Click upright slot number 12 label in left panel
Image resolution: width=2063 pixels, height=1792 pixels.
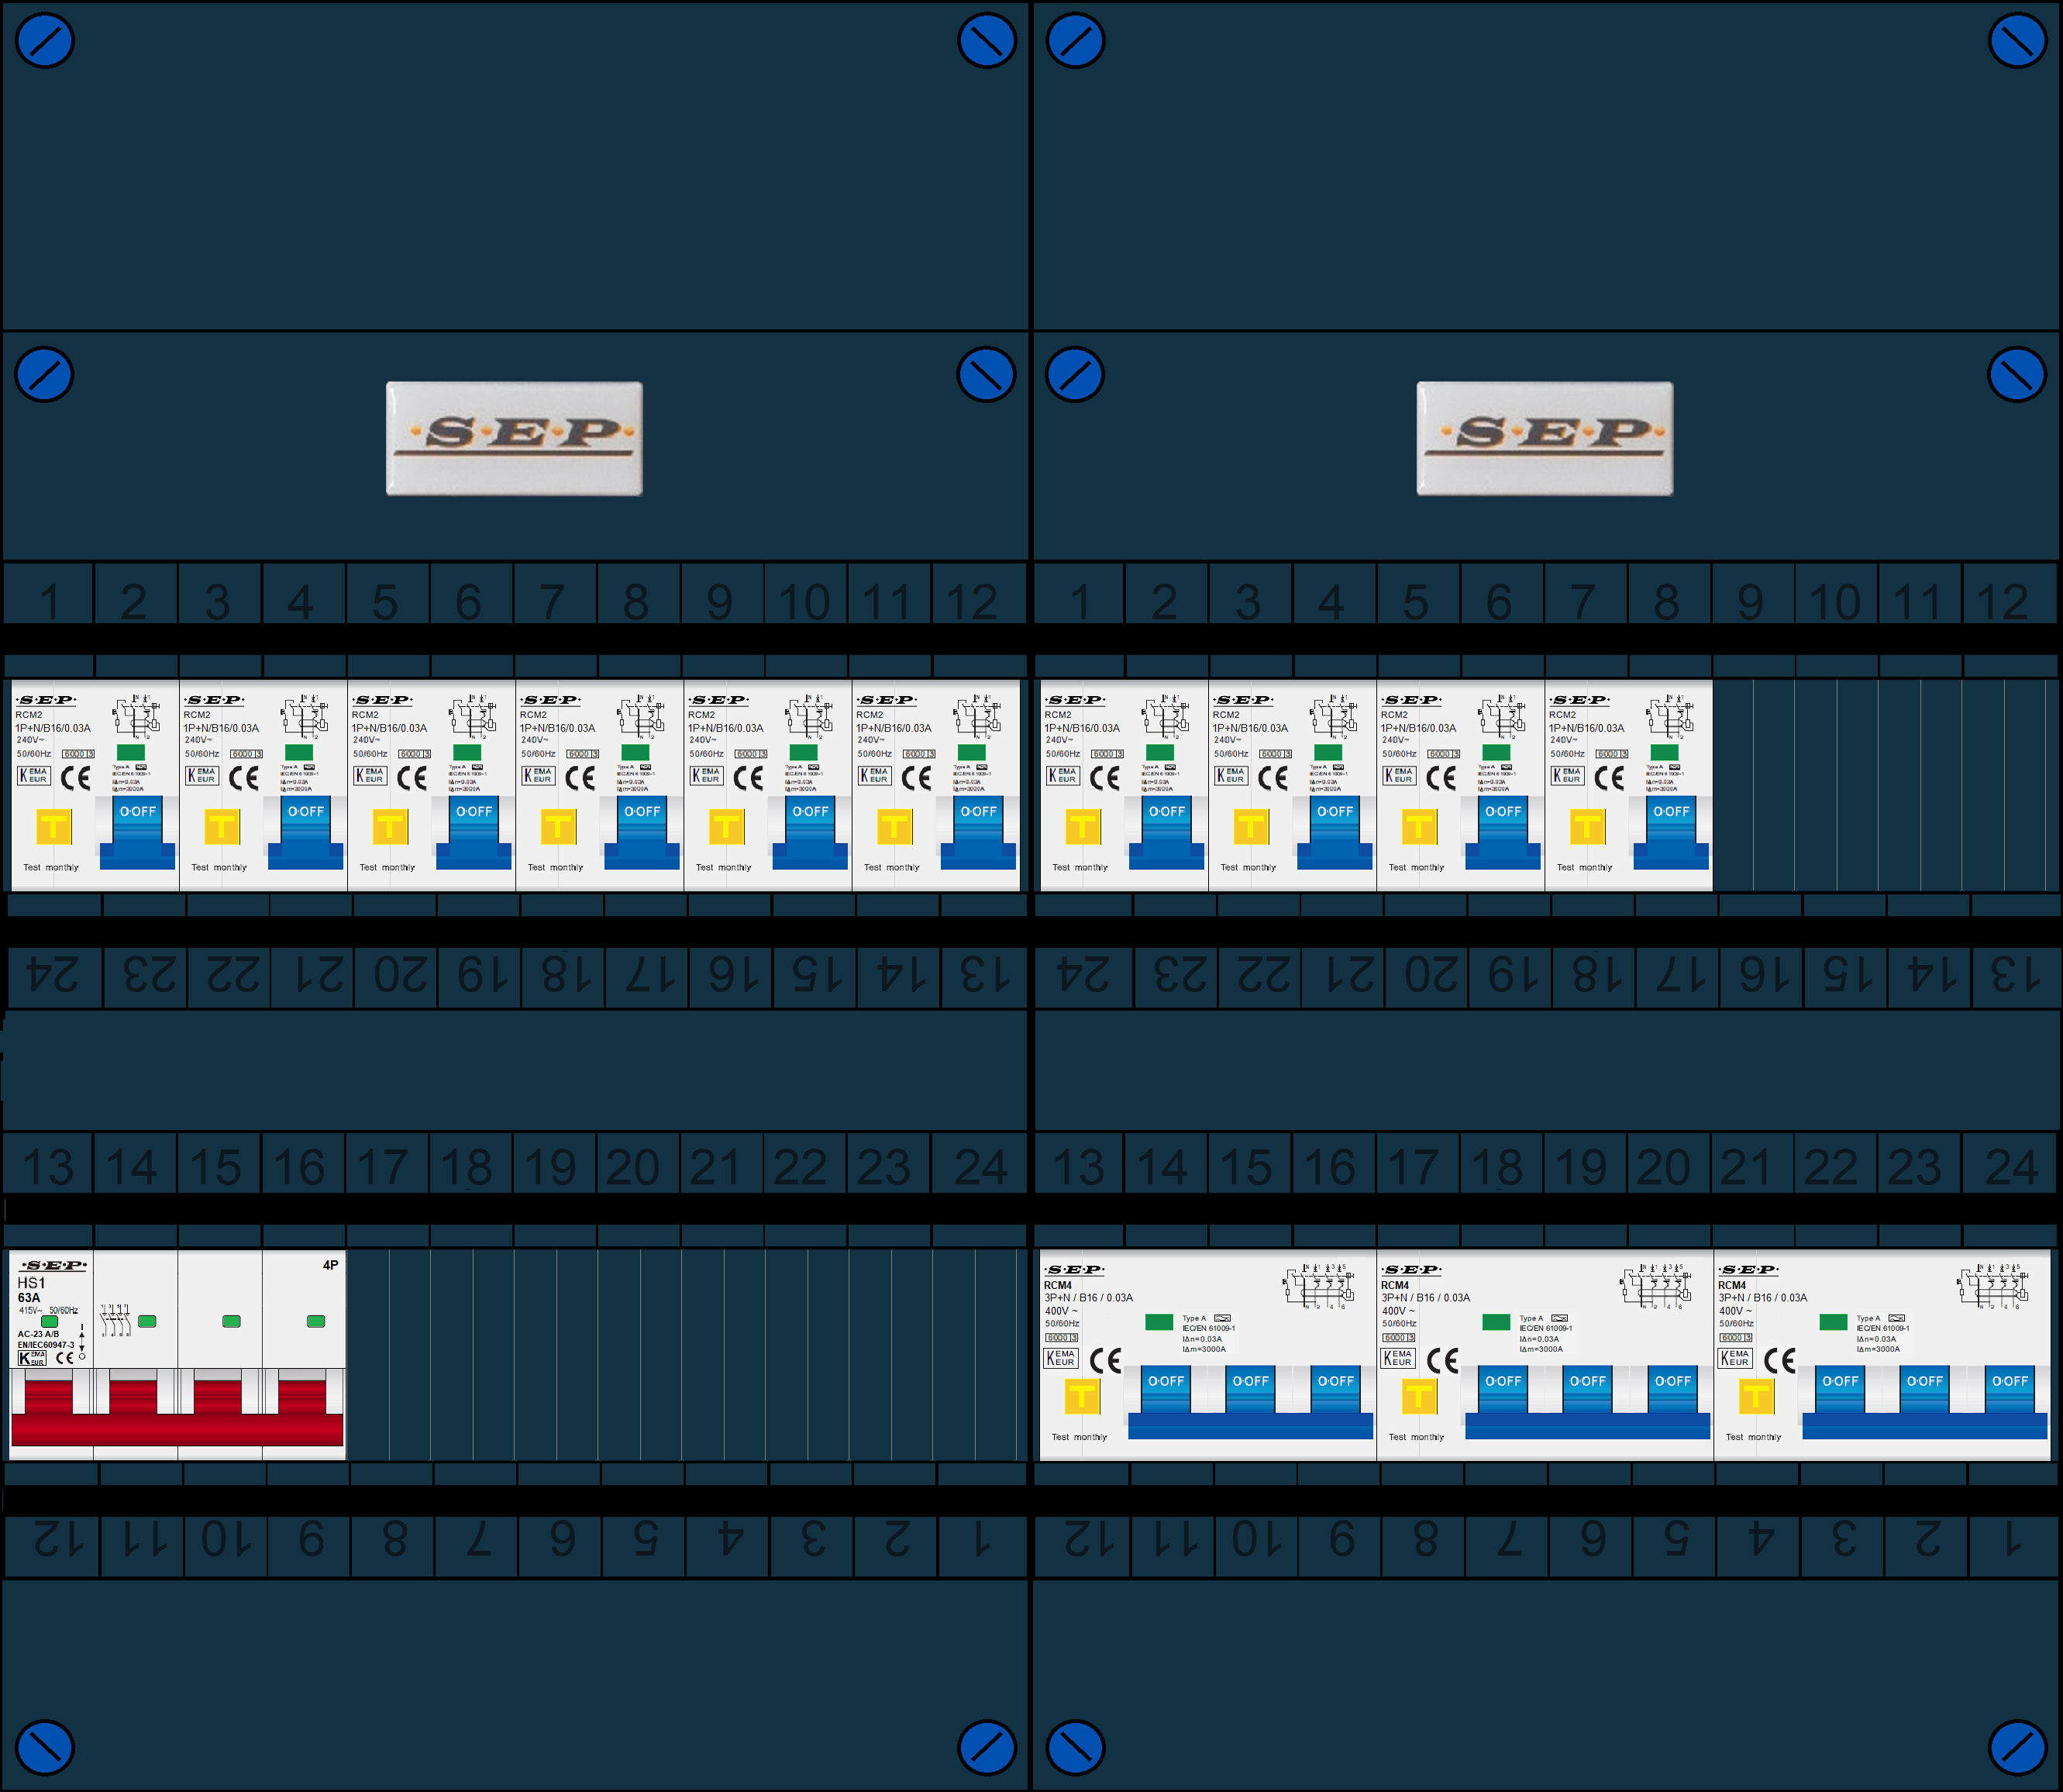[x=971, y=602]
